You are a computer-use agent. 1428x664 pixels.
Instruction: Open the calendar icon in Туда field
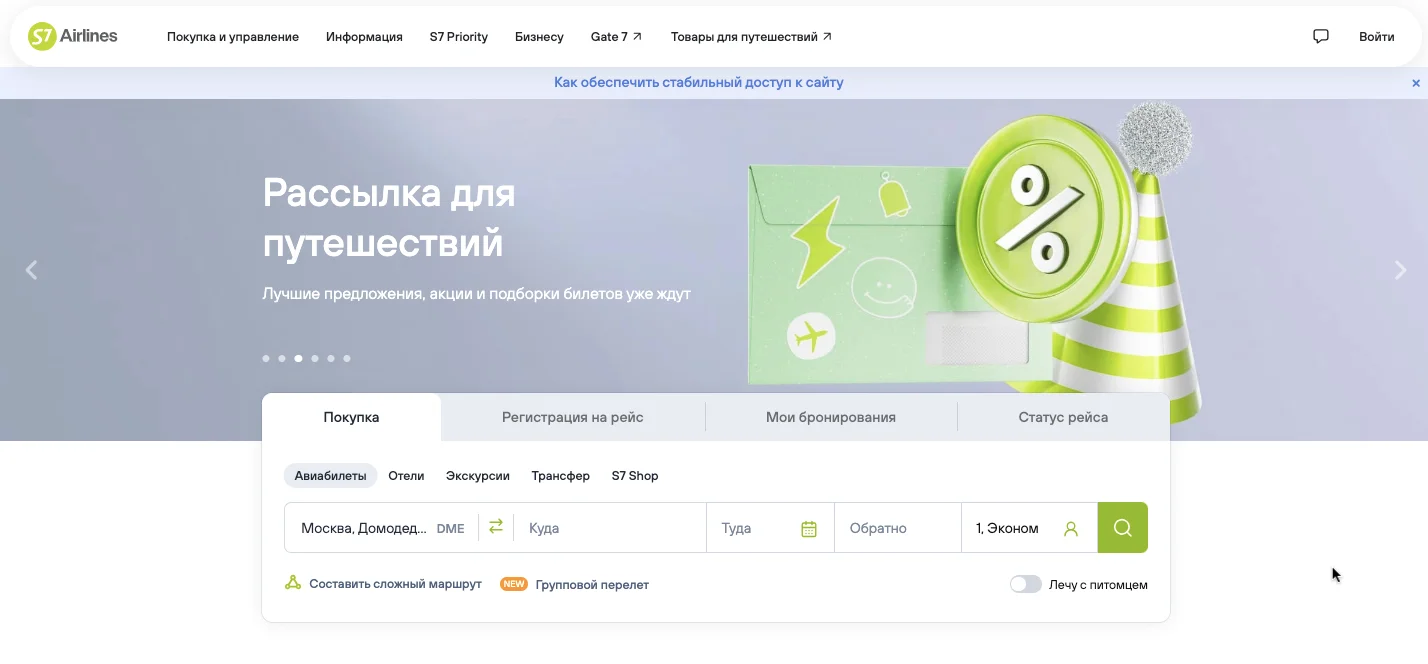809,529
